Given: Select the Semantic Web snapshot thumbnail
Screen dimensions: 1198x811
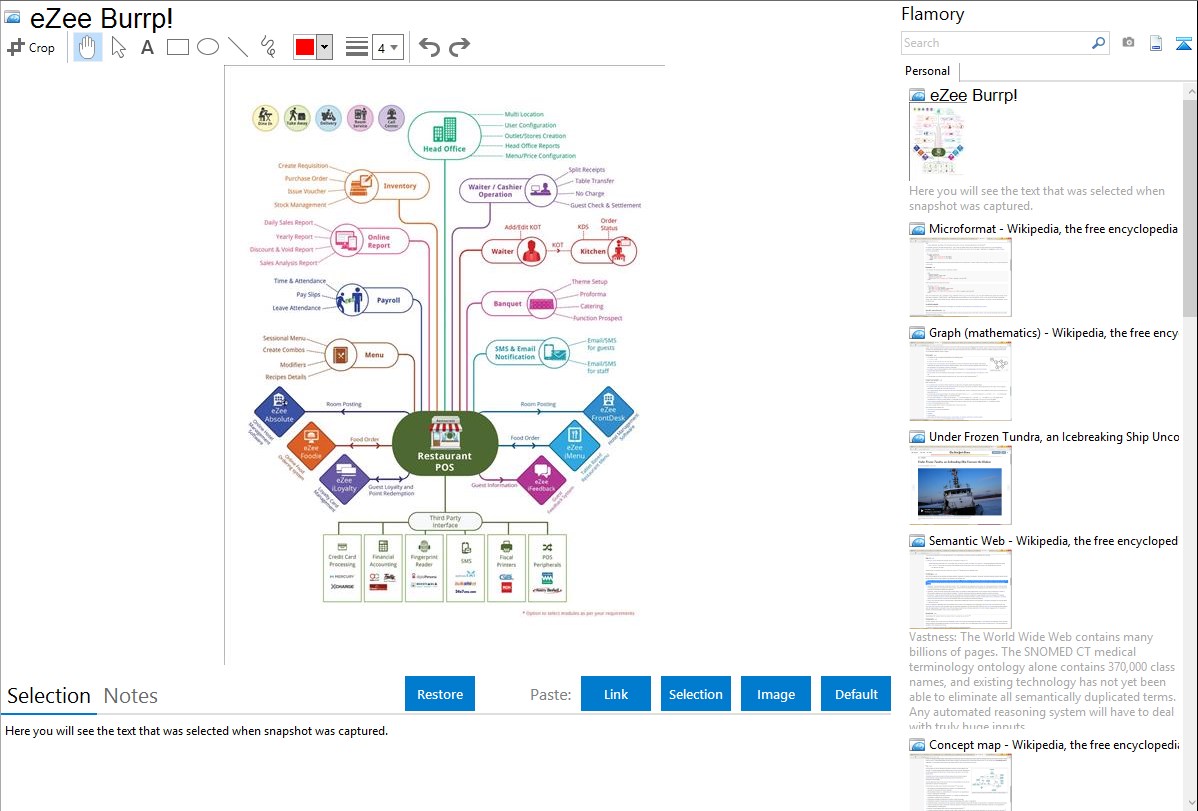Looking at the screenshot, I should (960, 589).
